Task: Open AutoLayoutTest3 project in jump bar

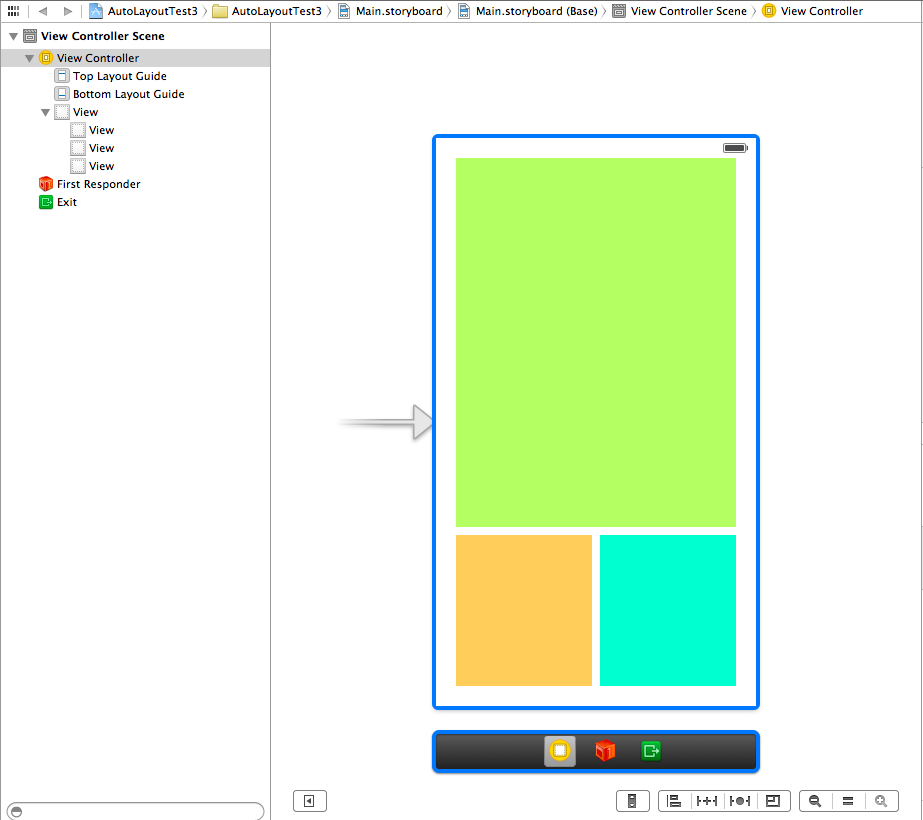Action: [x=143, y=11]
